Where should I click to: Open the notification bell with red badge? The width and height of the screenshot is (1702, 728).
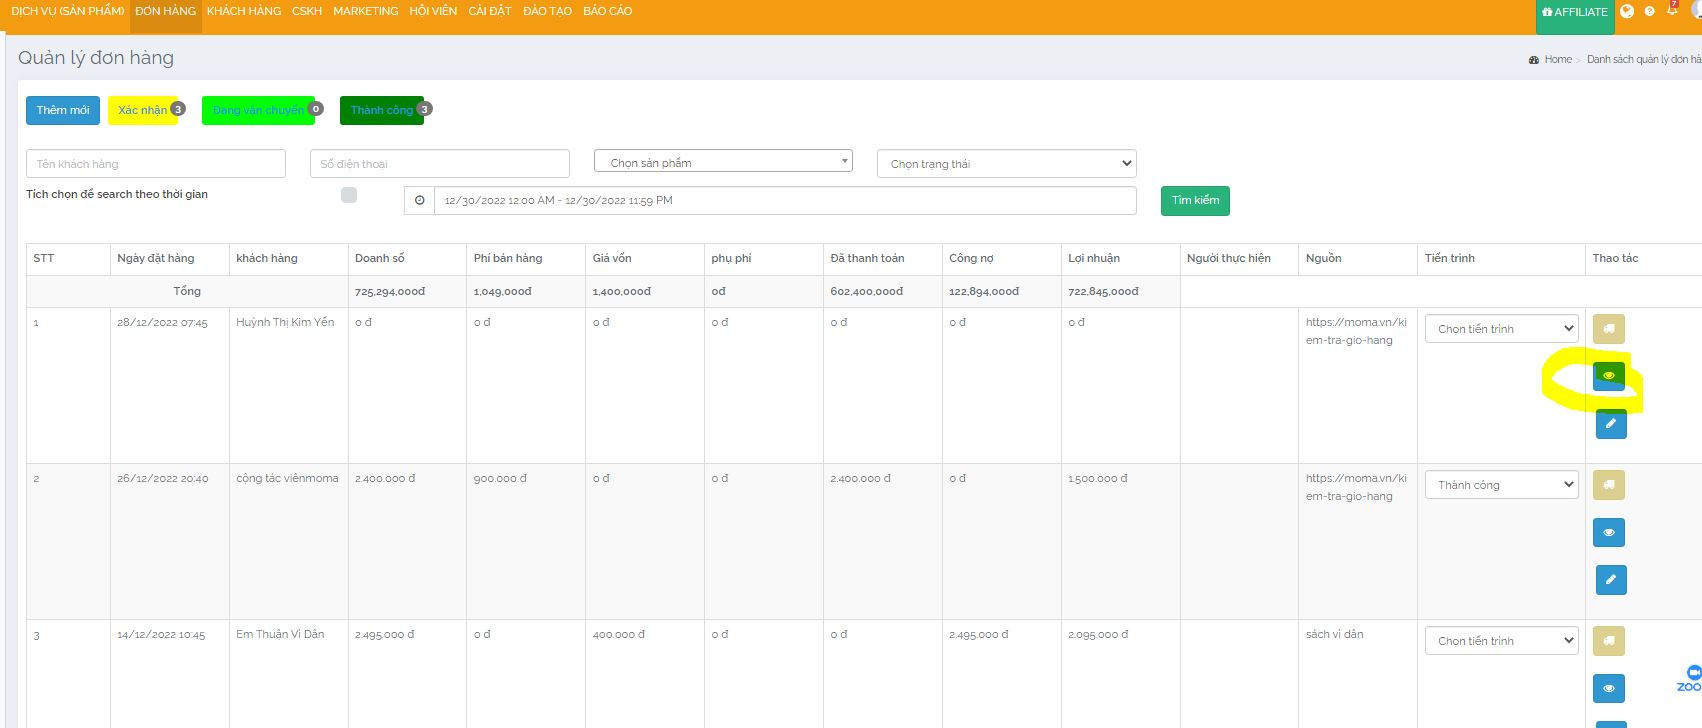(1672, 11)
